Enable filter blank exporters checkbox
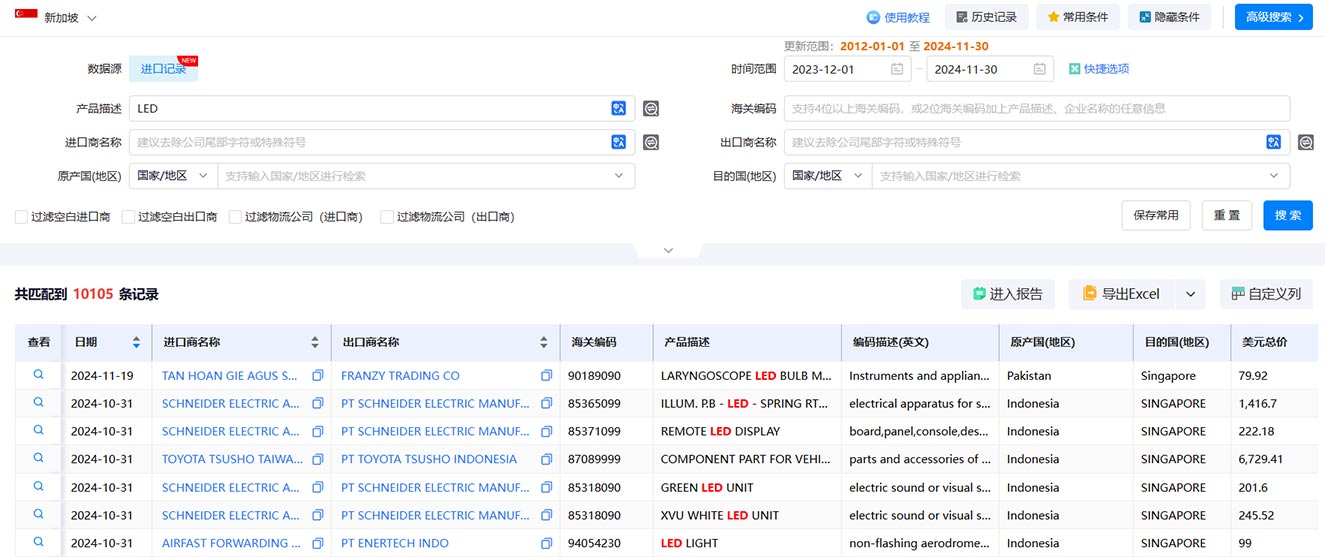The width and height of the screenshot is (1325, 557). 128,217
